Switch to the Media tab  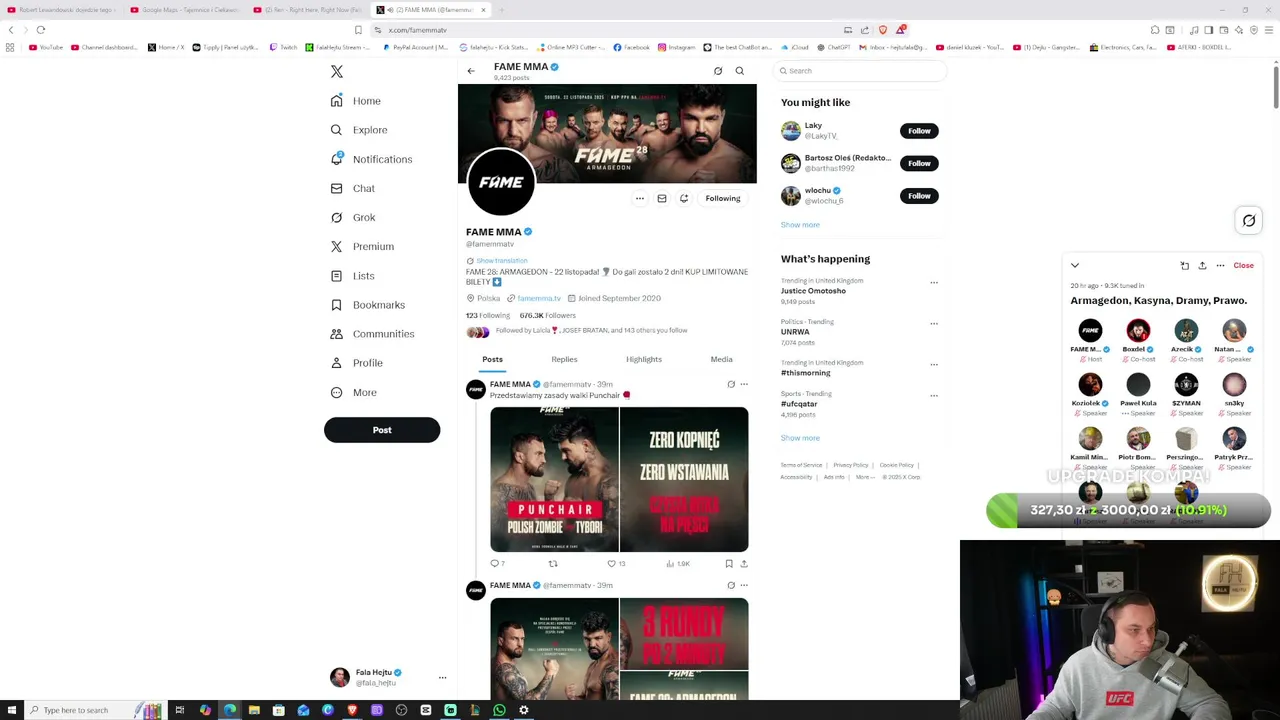tap(721, 359)
